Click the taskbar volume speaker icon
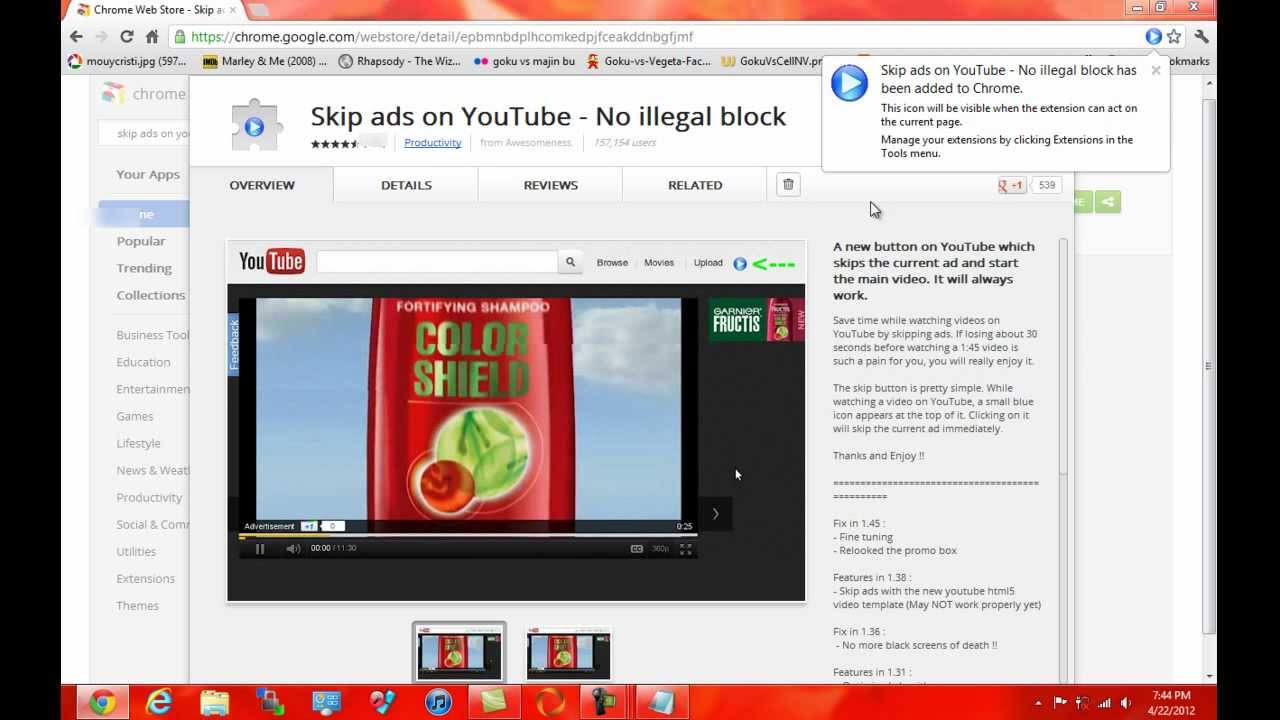The image size is (1280, 720). [x=1127, y=703]
